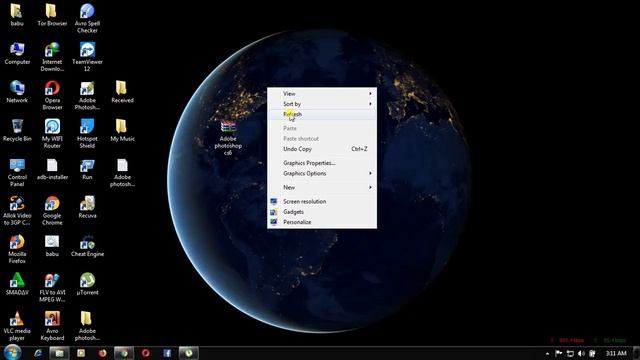640x360 pixels.
Task: Select the SMADAV desktop icon
Action: click(x=17, y=284)
